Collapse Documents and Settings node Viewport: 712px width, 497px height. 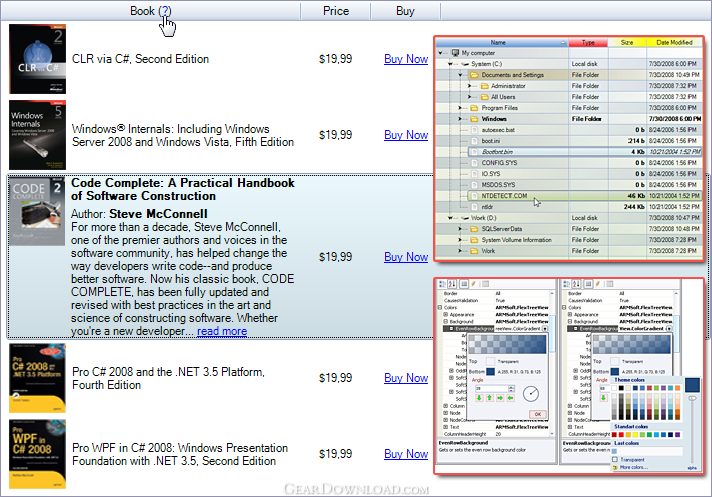click(x=460, y=75)
